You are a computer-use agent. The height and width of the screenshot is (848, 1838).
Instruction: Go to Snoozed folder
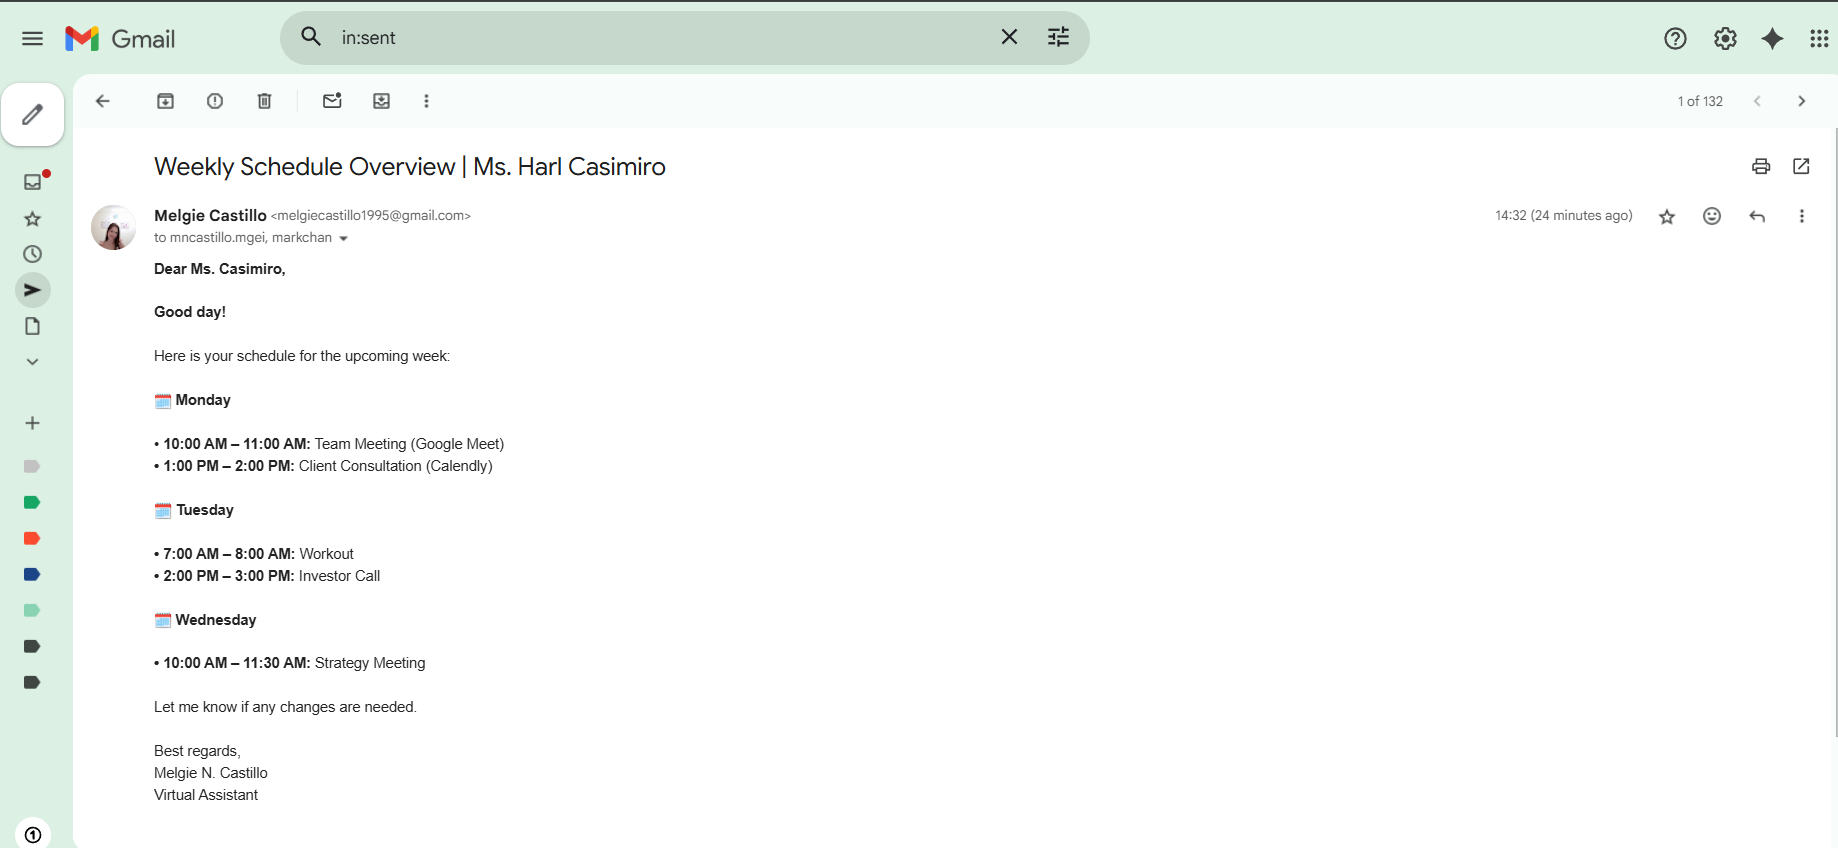[x=32, y=254]
